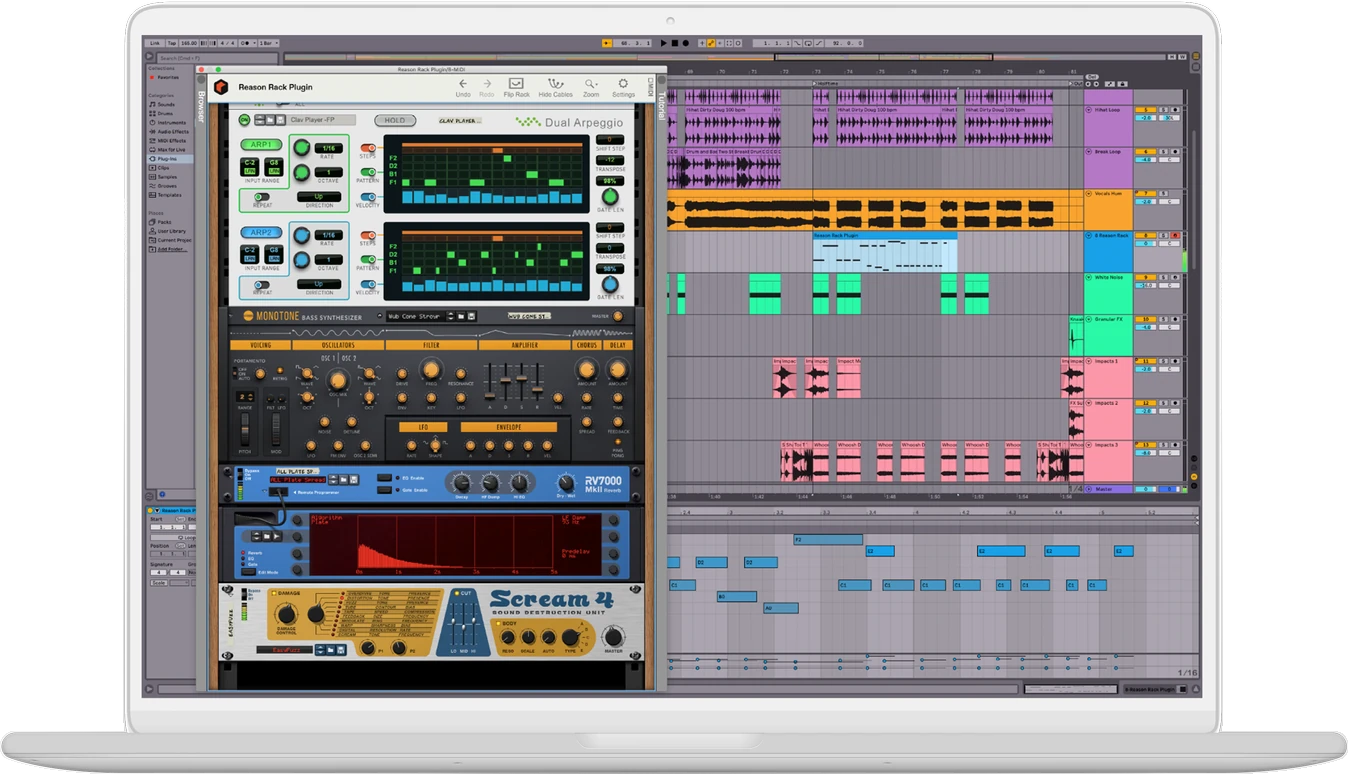Select the ARP1 button

point(260,144)
